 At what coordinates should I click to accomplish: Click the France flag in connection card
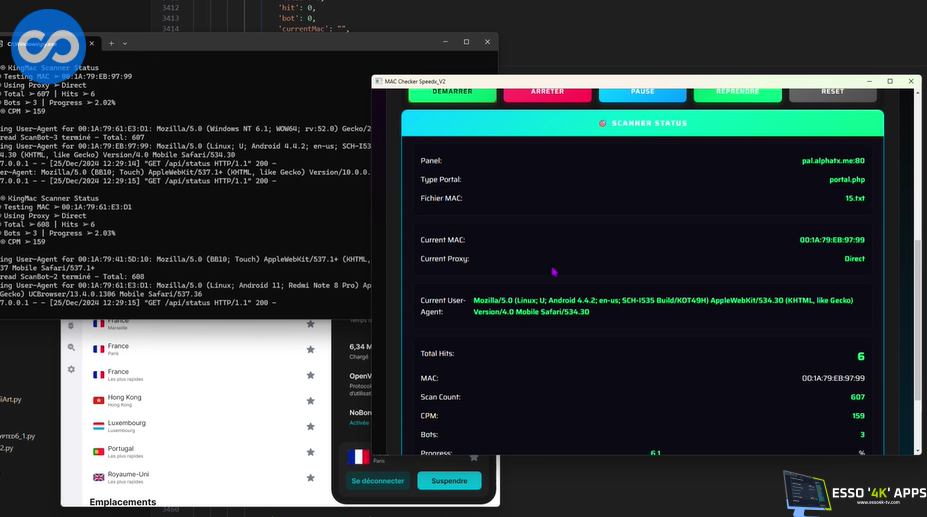(x=358, y=457)
